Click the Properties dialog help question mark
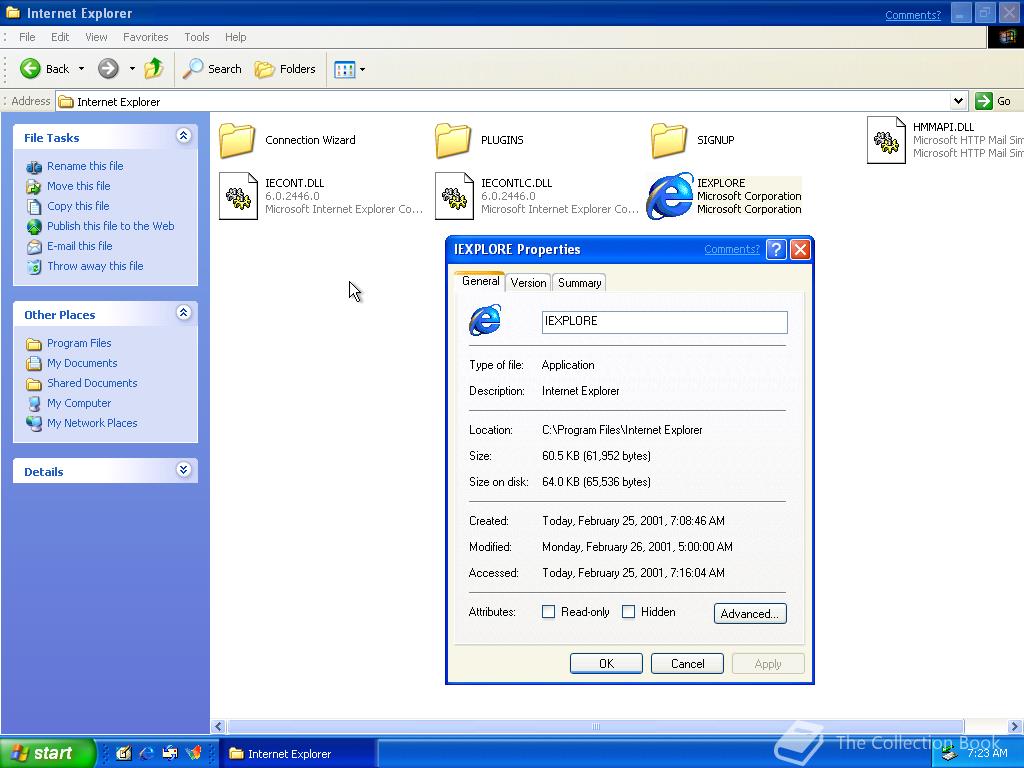This screenshot has width=1024, height=768. (776, 249)
